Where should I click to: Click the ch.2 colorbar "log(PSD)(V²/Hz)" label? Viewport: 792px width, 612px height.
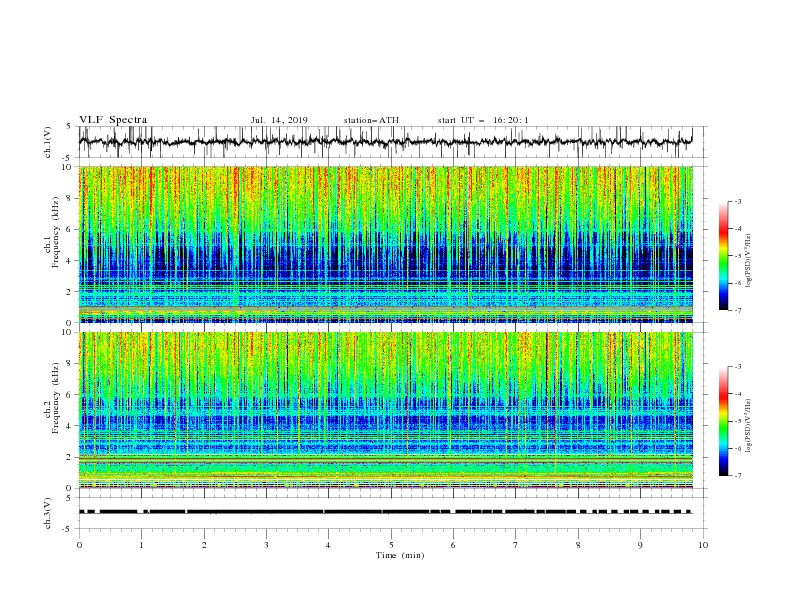point(749,426)
